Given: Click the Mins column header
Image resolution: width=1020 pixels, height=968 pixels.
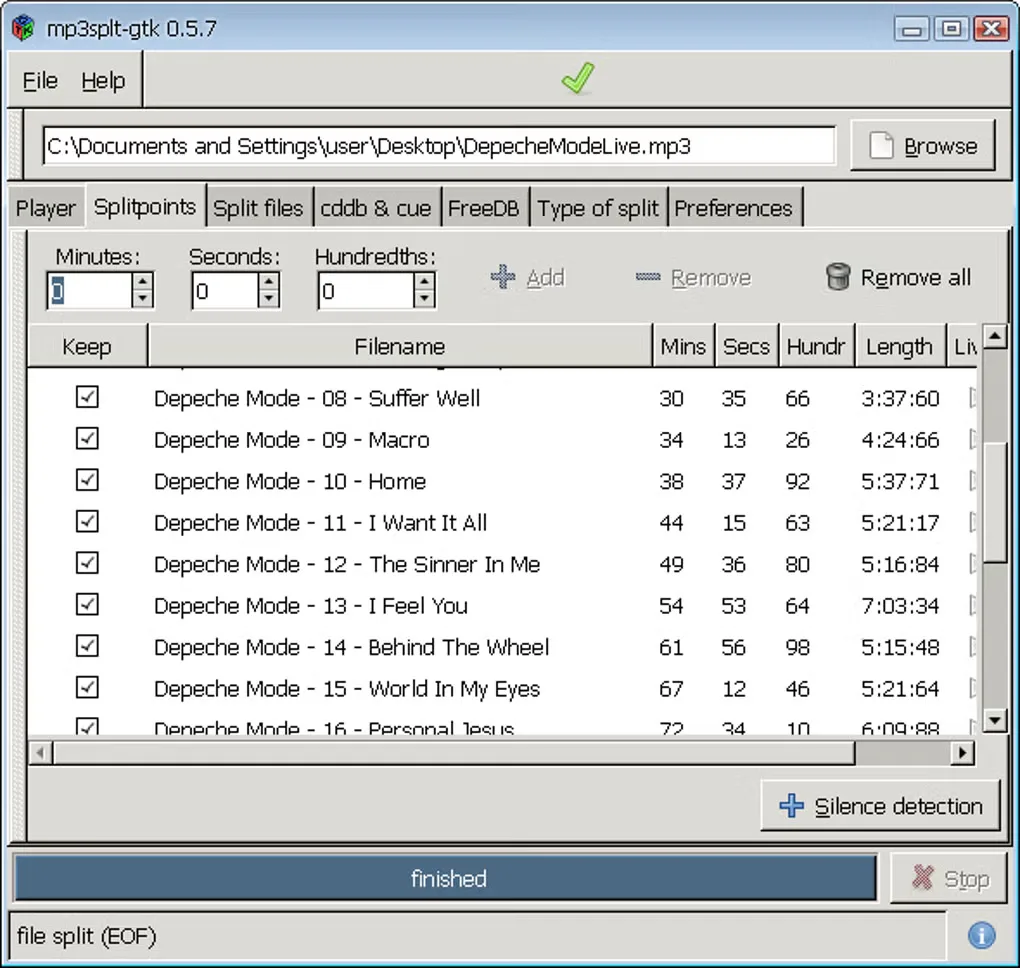Looking at the screenshot, I should [x=683, y=346].
